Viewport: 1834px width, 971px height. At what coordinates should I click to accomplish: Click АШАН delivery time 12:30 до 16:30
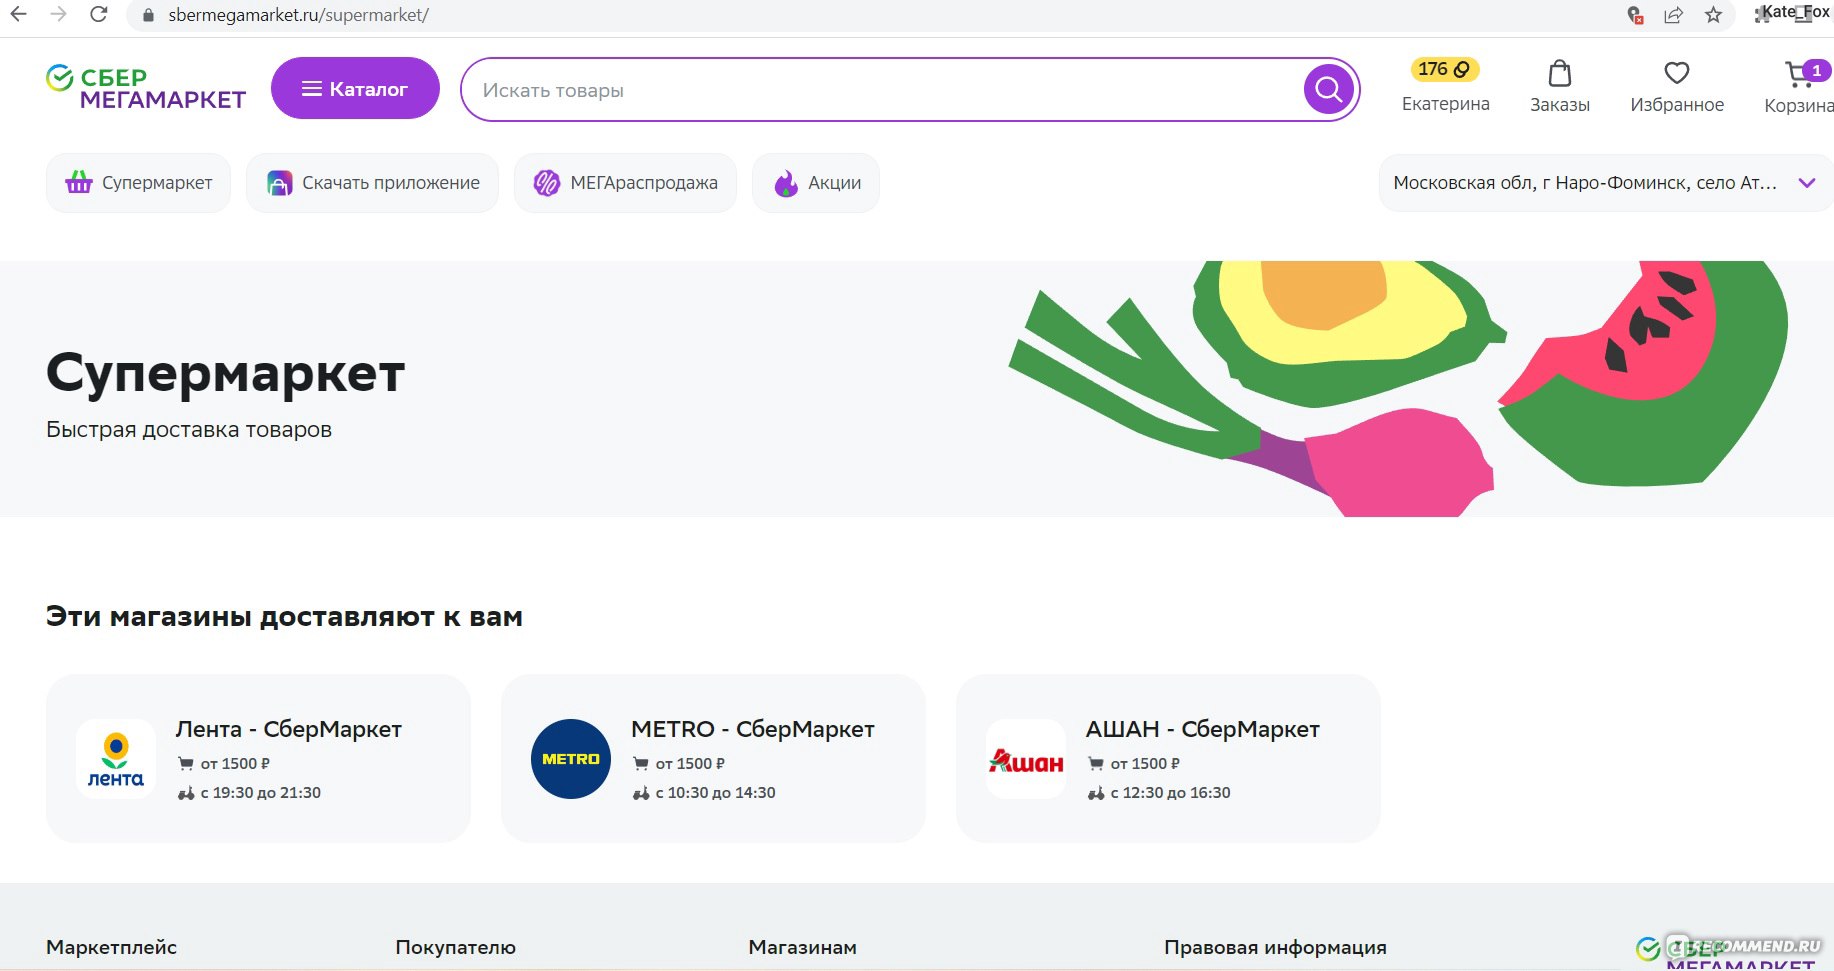coord(1170,793)
